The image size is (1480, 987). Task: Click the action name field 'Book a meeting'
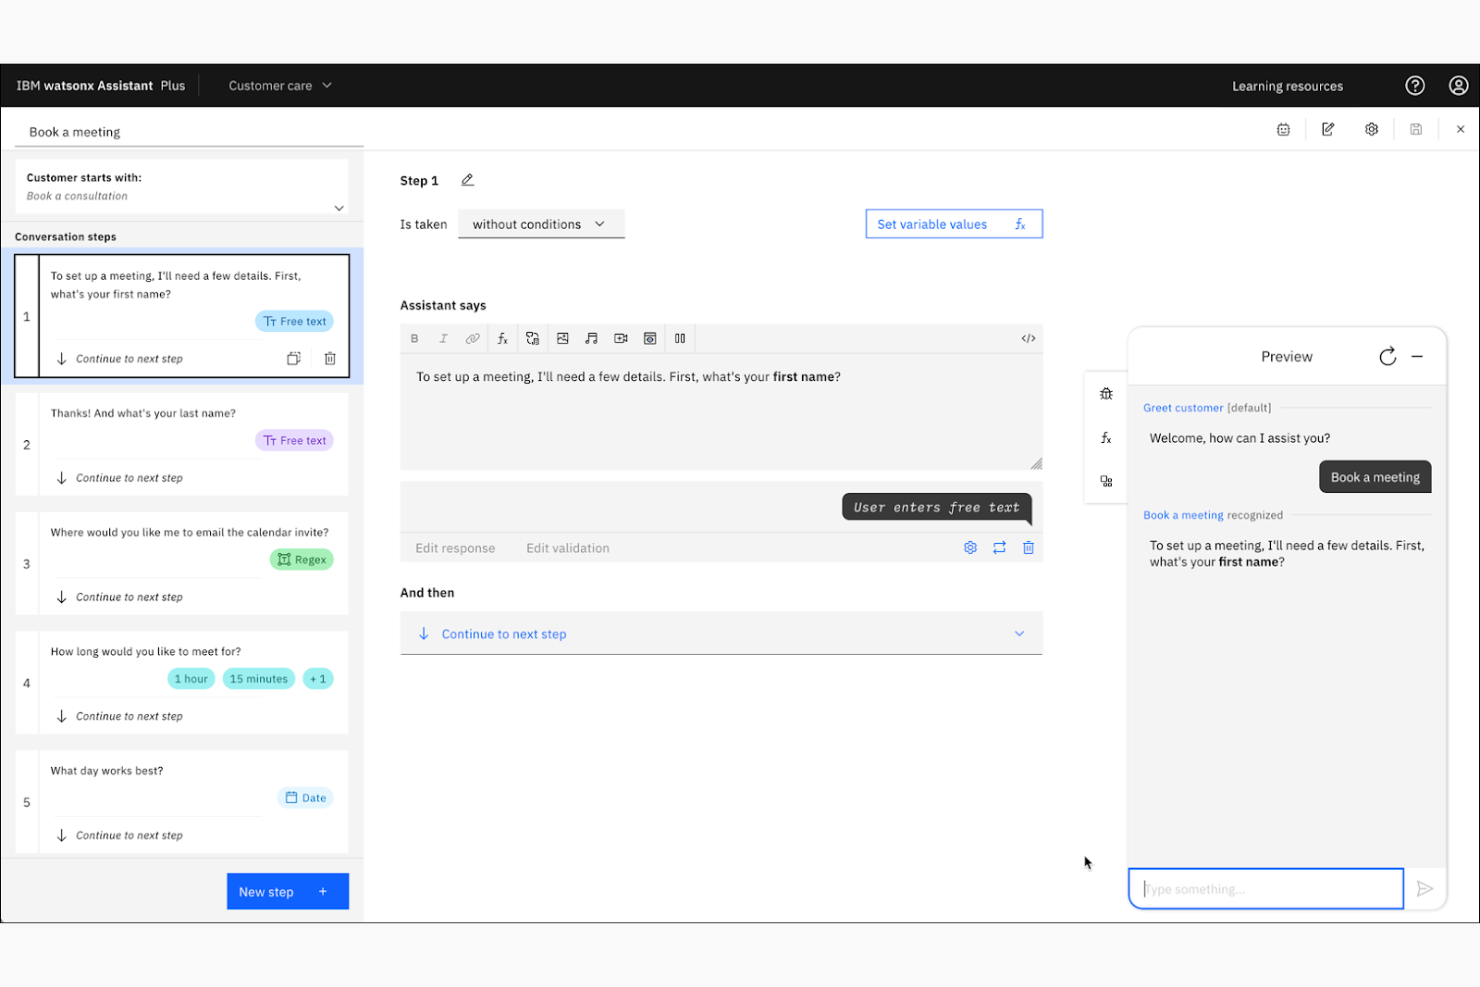point(189,132)
